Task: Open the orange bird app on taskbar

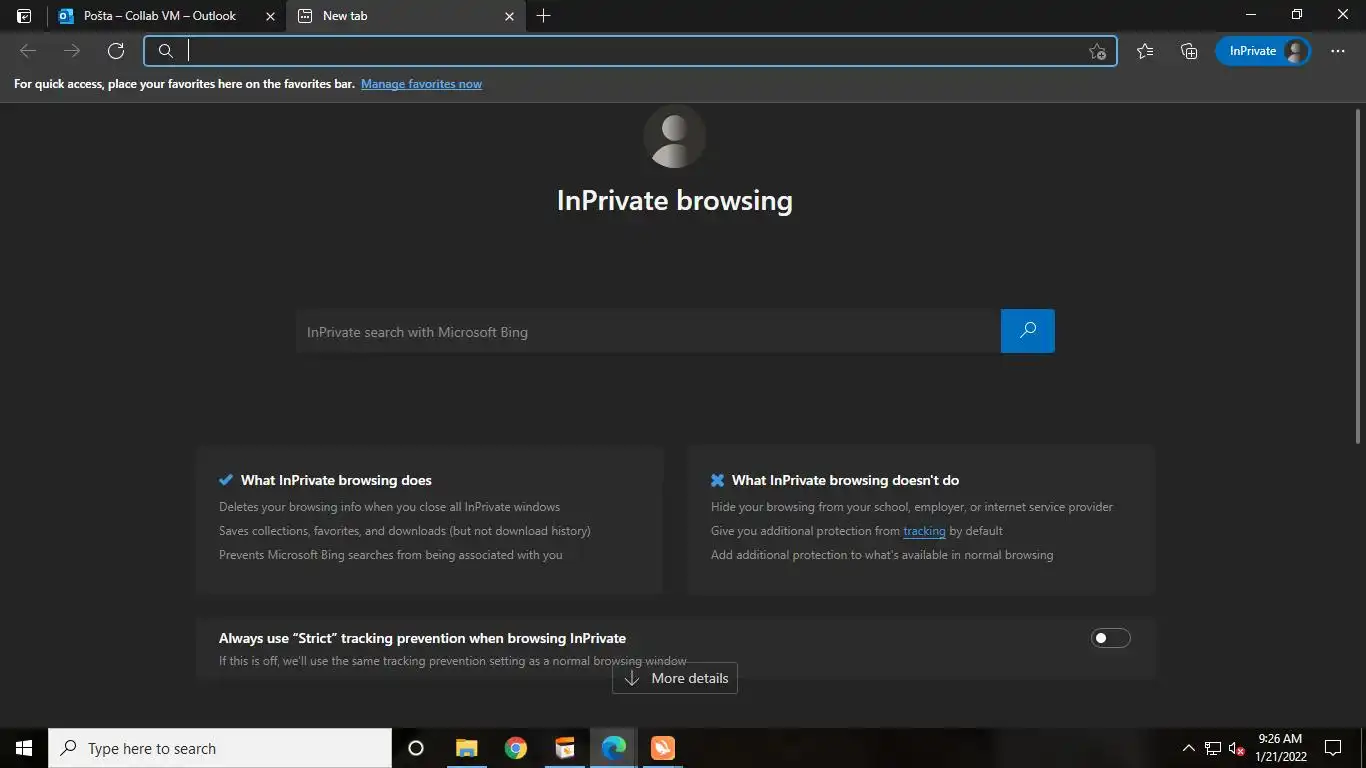Action: (x=663, y=748)
